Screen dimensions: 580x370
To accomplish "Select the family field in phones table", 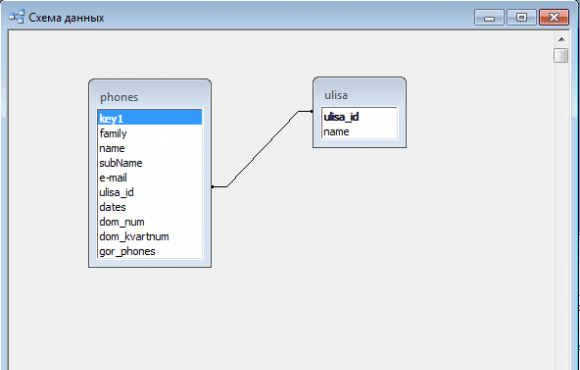I will pyautogui.click(x=150, y=133).
